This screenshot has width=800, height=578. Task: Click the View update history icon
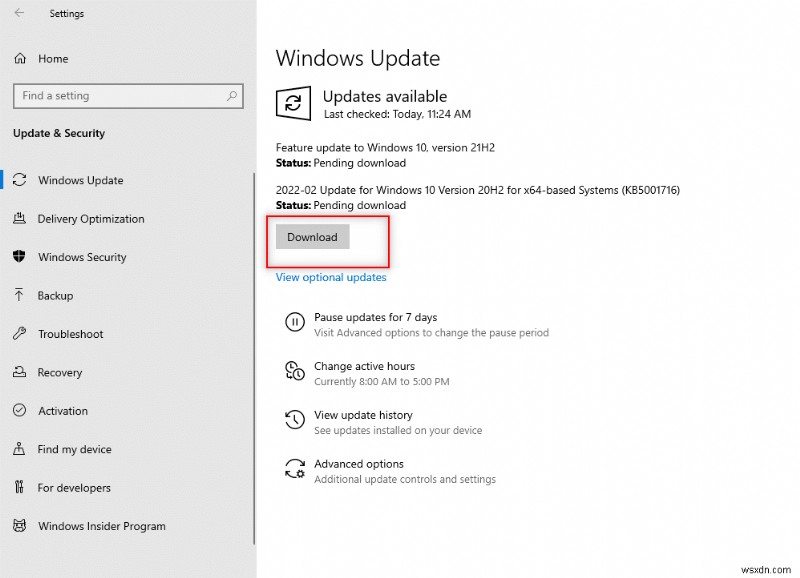click(295, 421)
